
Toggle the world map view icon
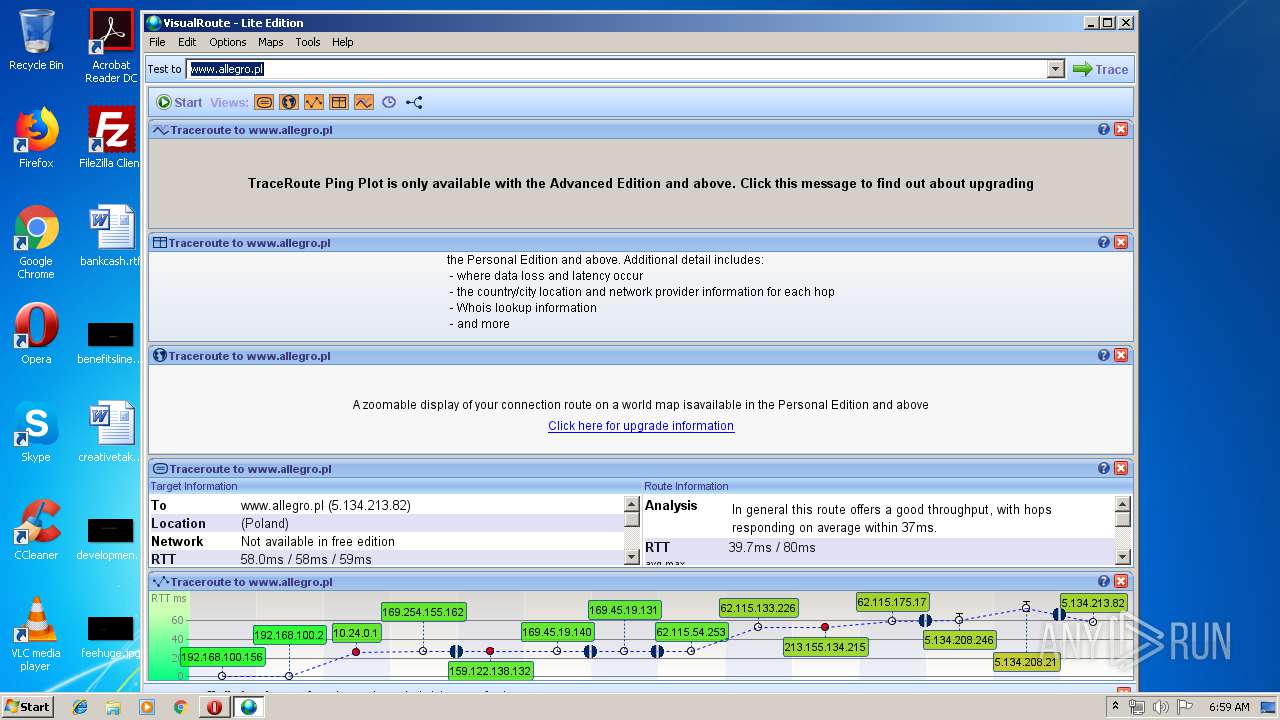tap(289, 102)
